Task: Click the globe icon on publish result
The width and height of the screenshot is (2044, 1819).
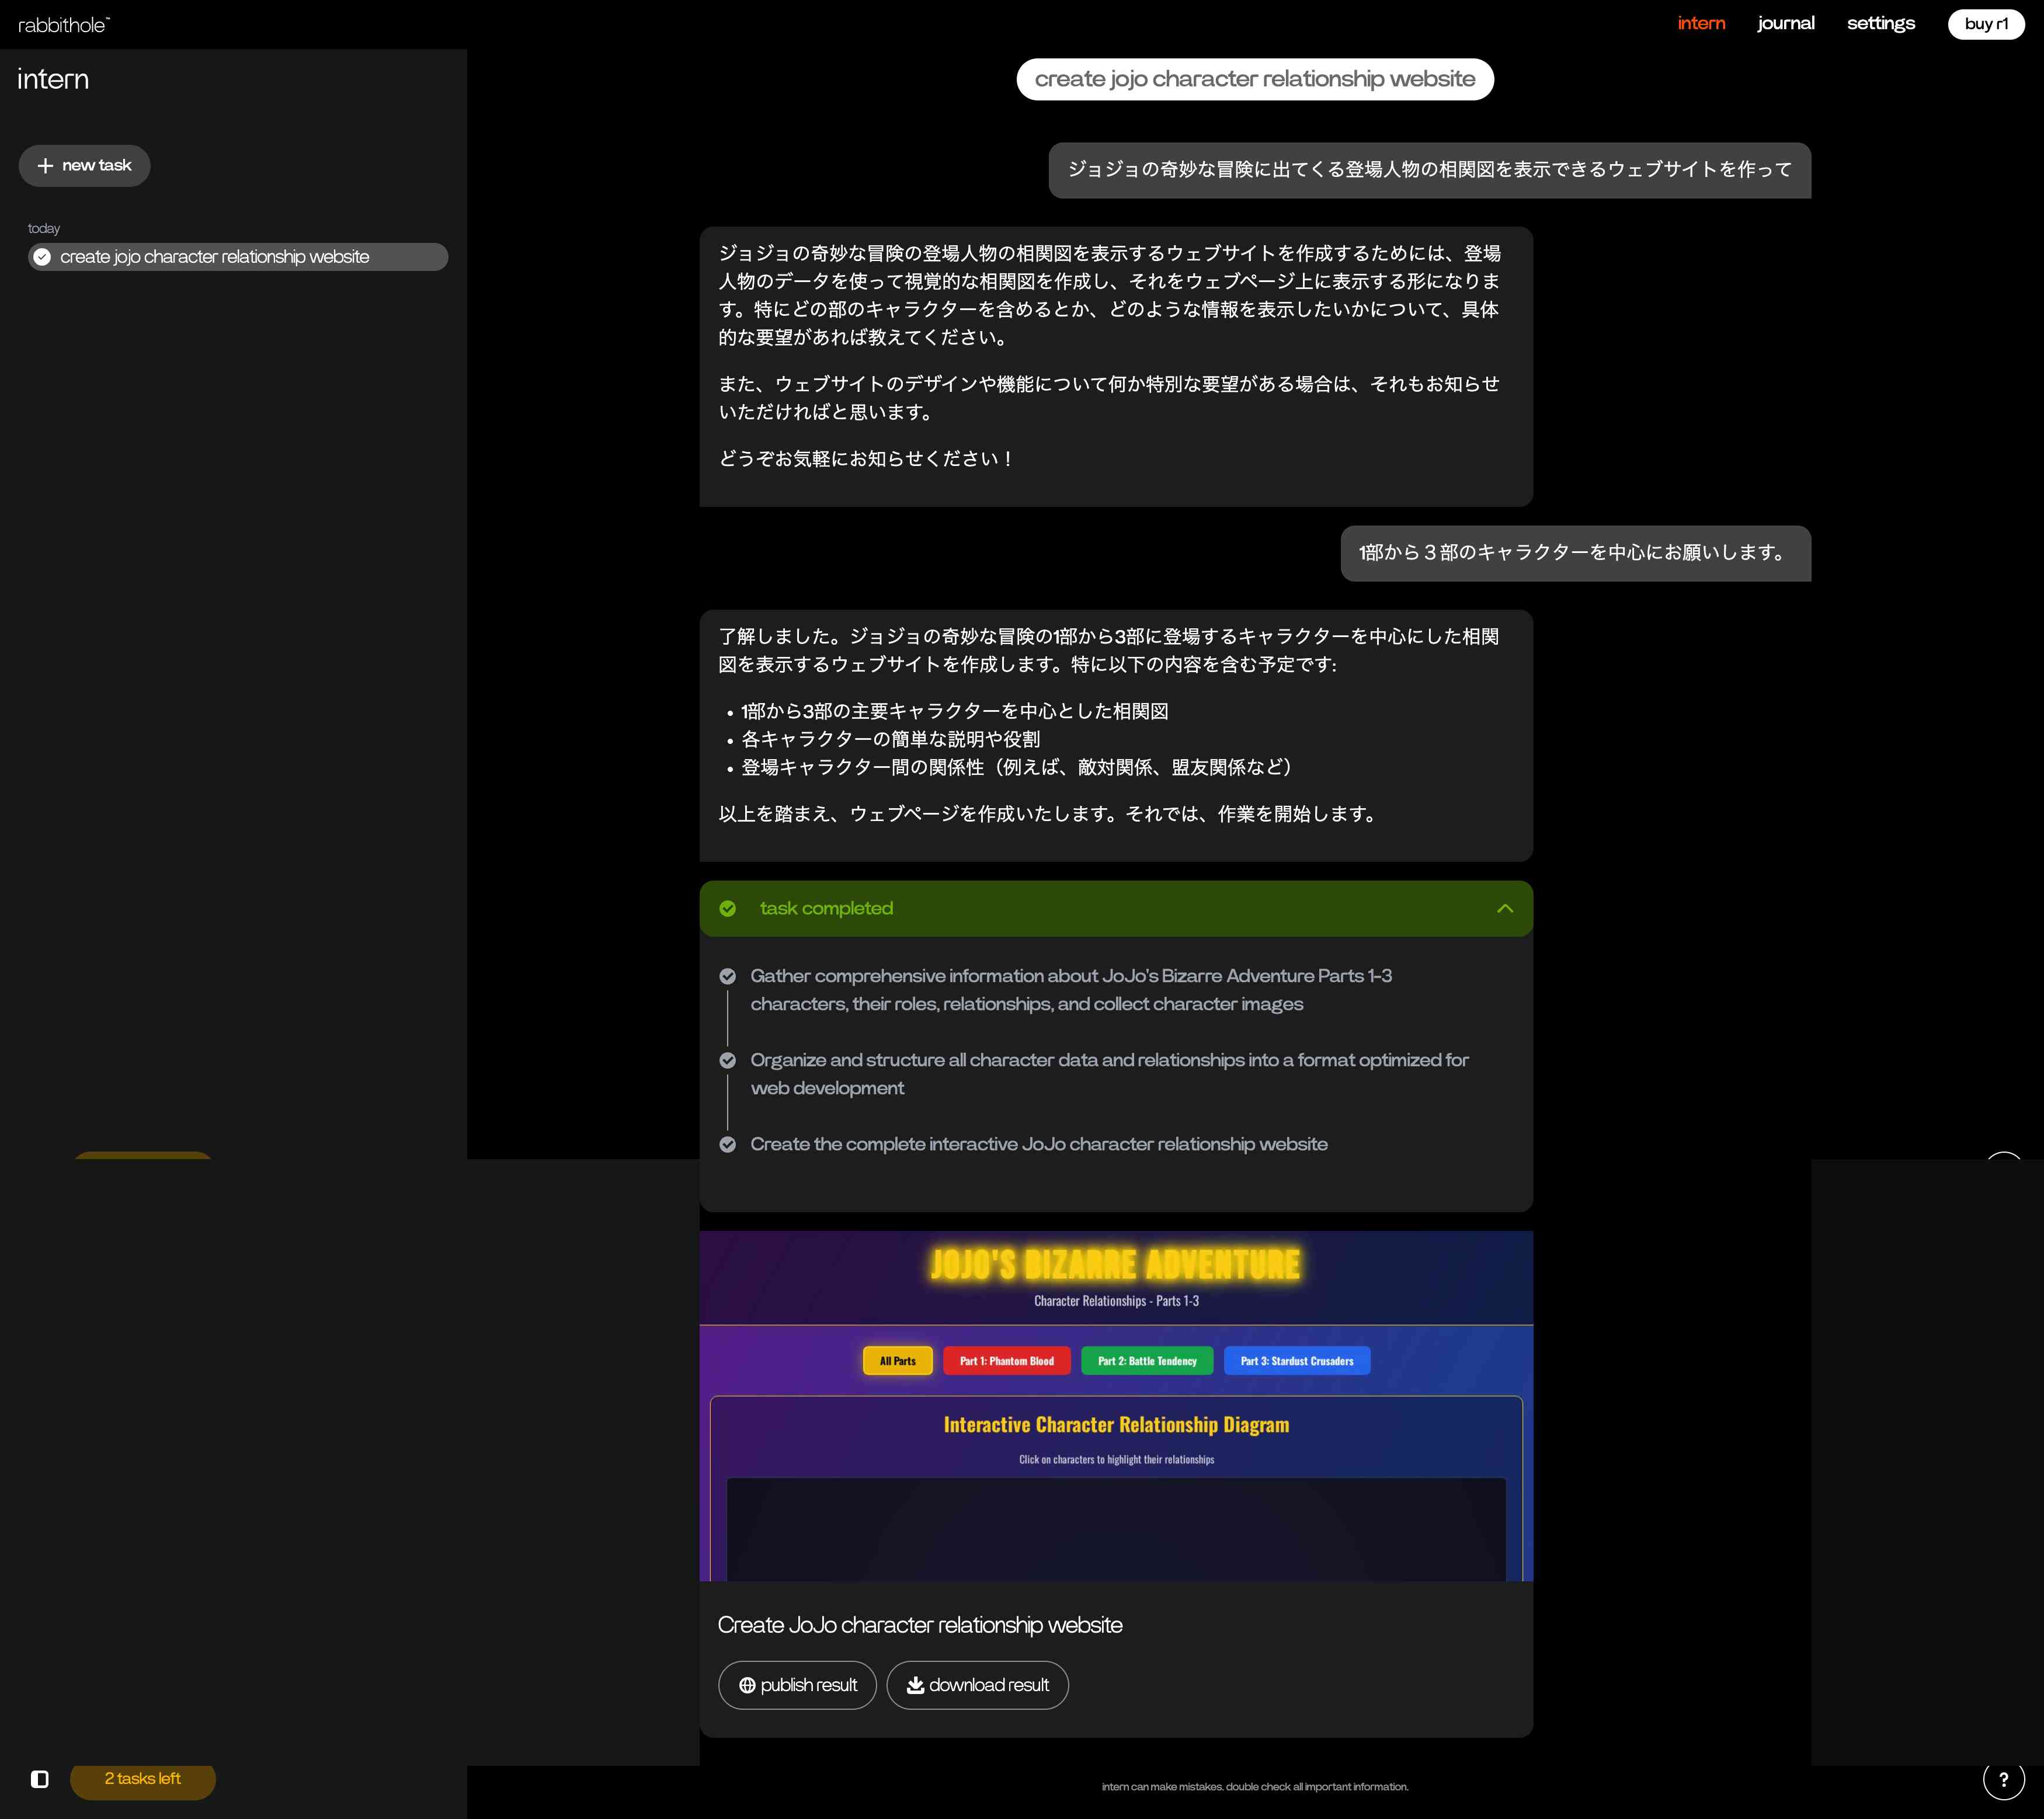Action: [747, 1685]
